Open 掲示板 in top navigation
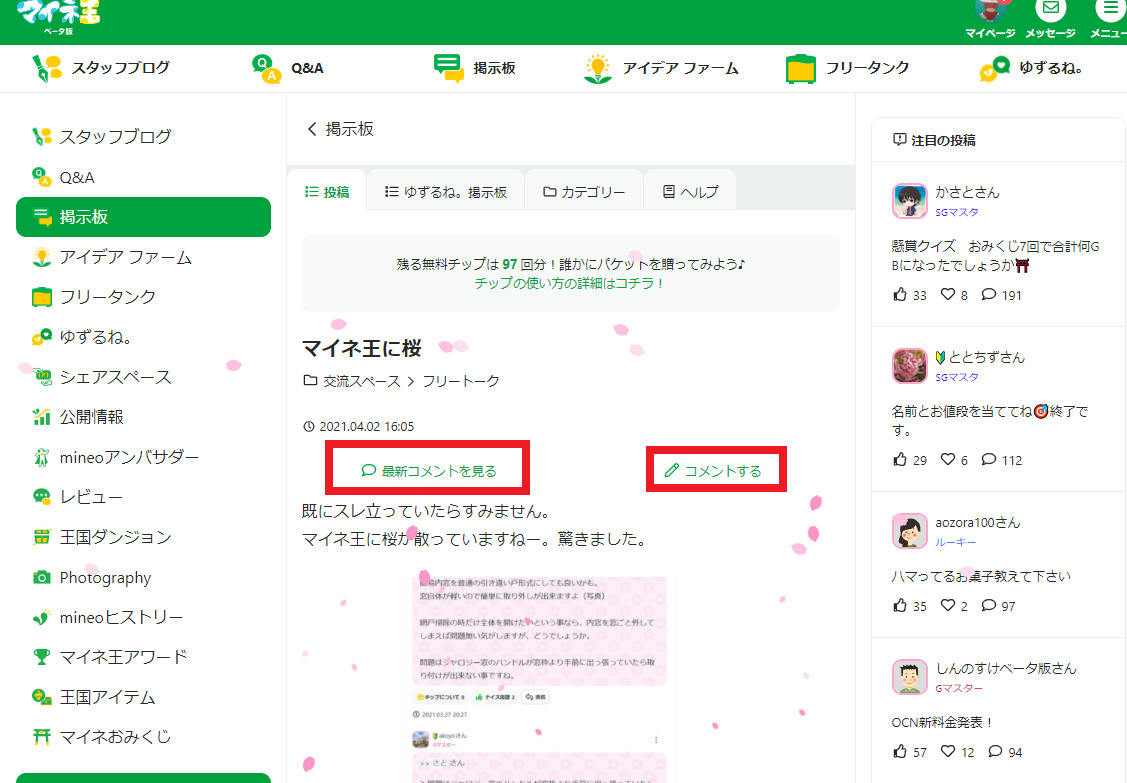The width and height of the screenshot is (1127, 783). coord(474,68)
